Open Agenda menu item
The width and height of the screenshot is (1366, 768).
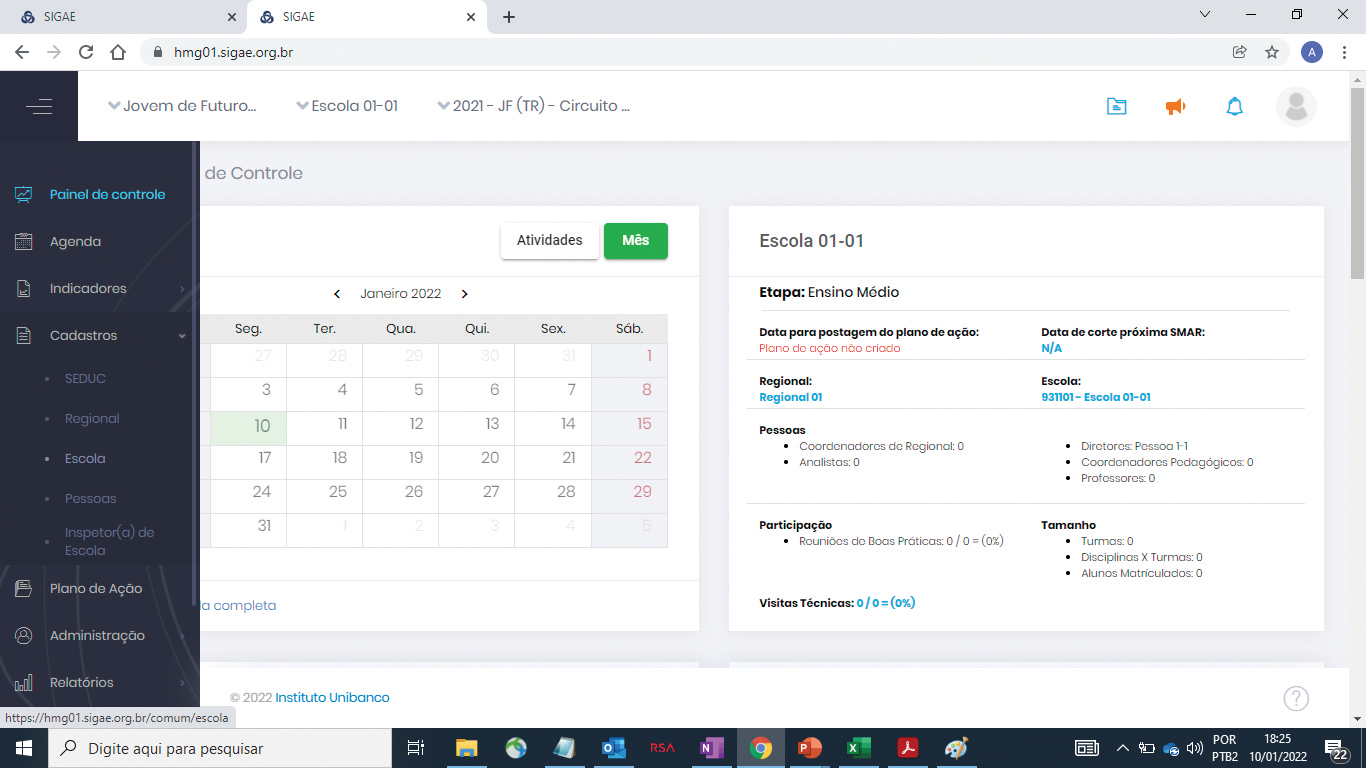tap(75, 242)
